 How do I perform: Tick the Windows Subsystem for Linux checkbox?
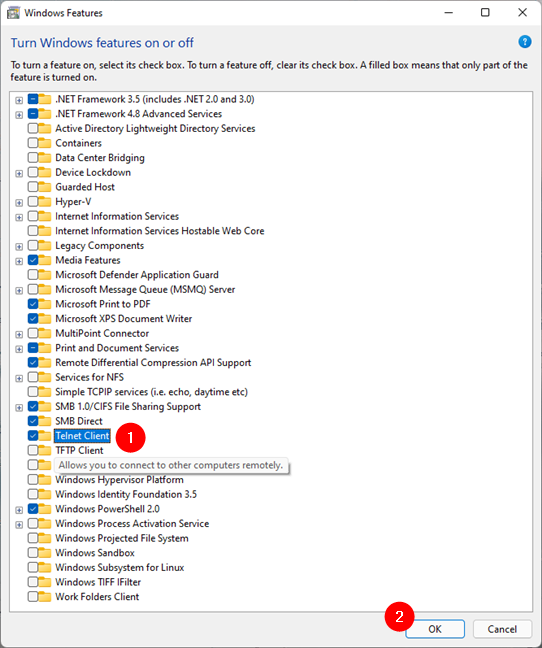click(x=33, y=567)
